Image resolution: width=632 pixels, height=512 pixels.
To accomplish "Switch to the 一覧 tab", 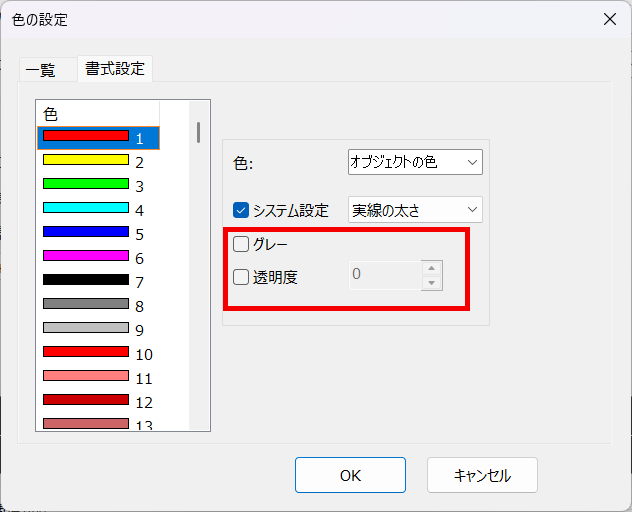I will click(x=48, y=70).
